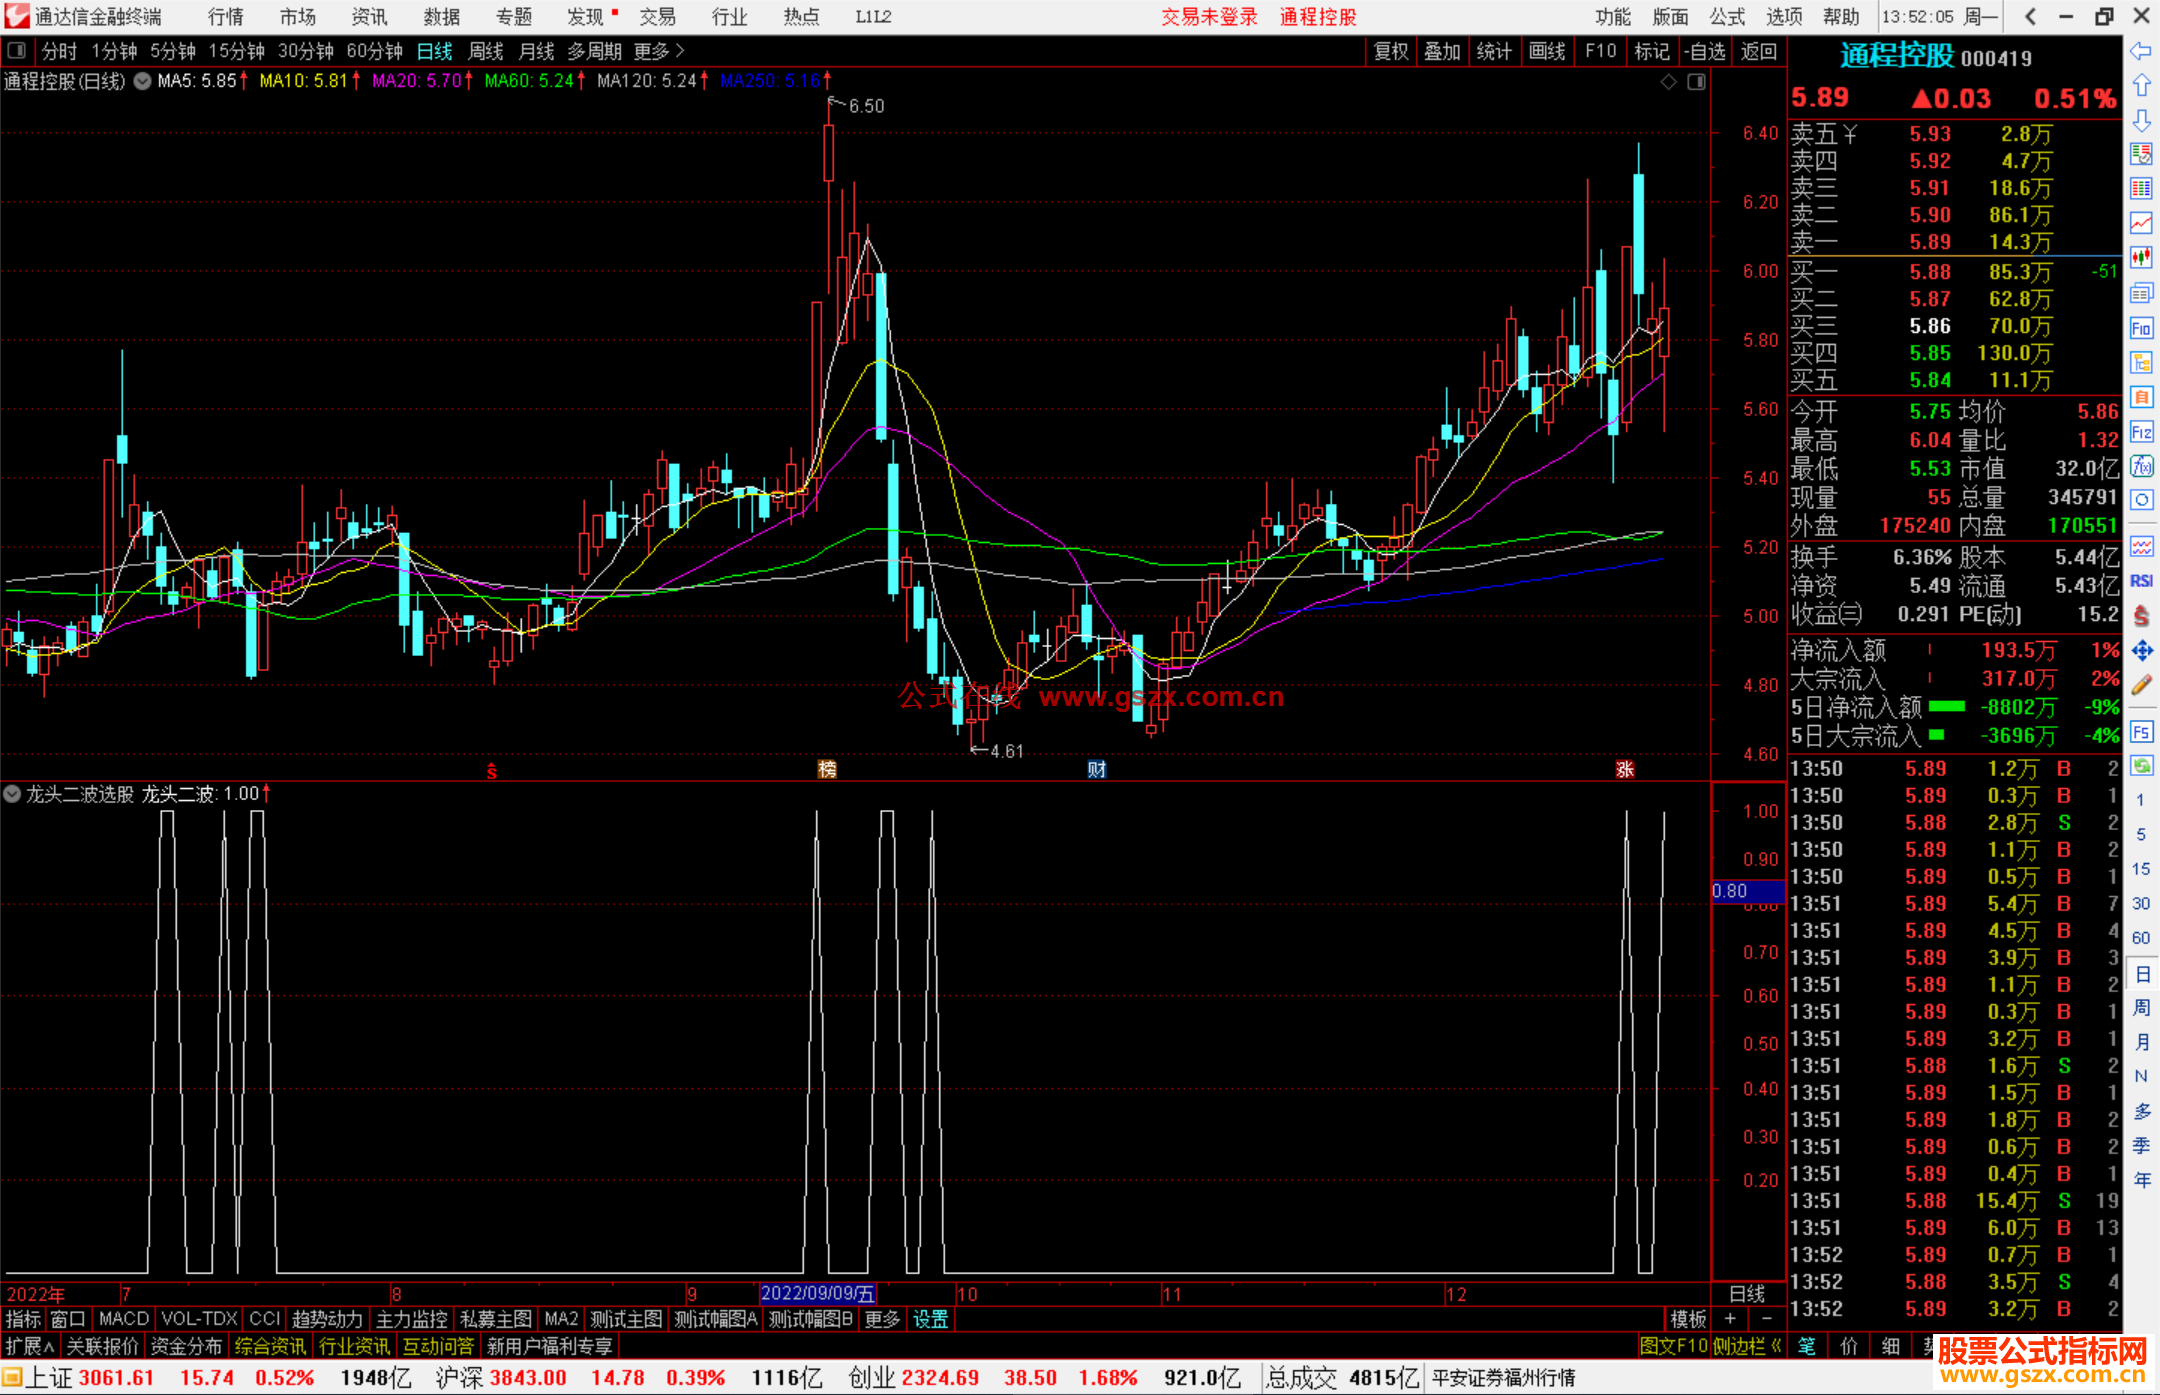2160x1395 pixels.
Task: Open the RSI indicator sidebar icon
Action: pos(2141,581)
